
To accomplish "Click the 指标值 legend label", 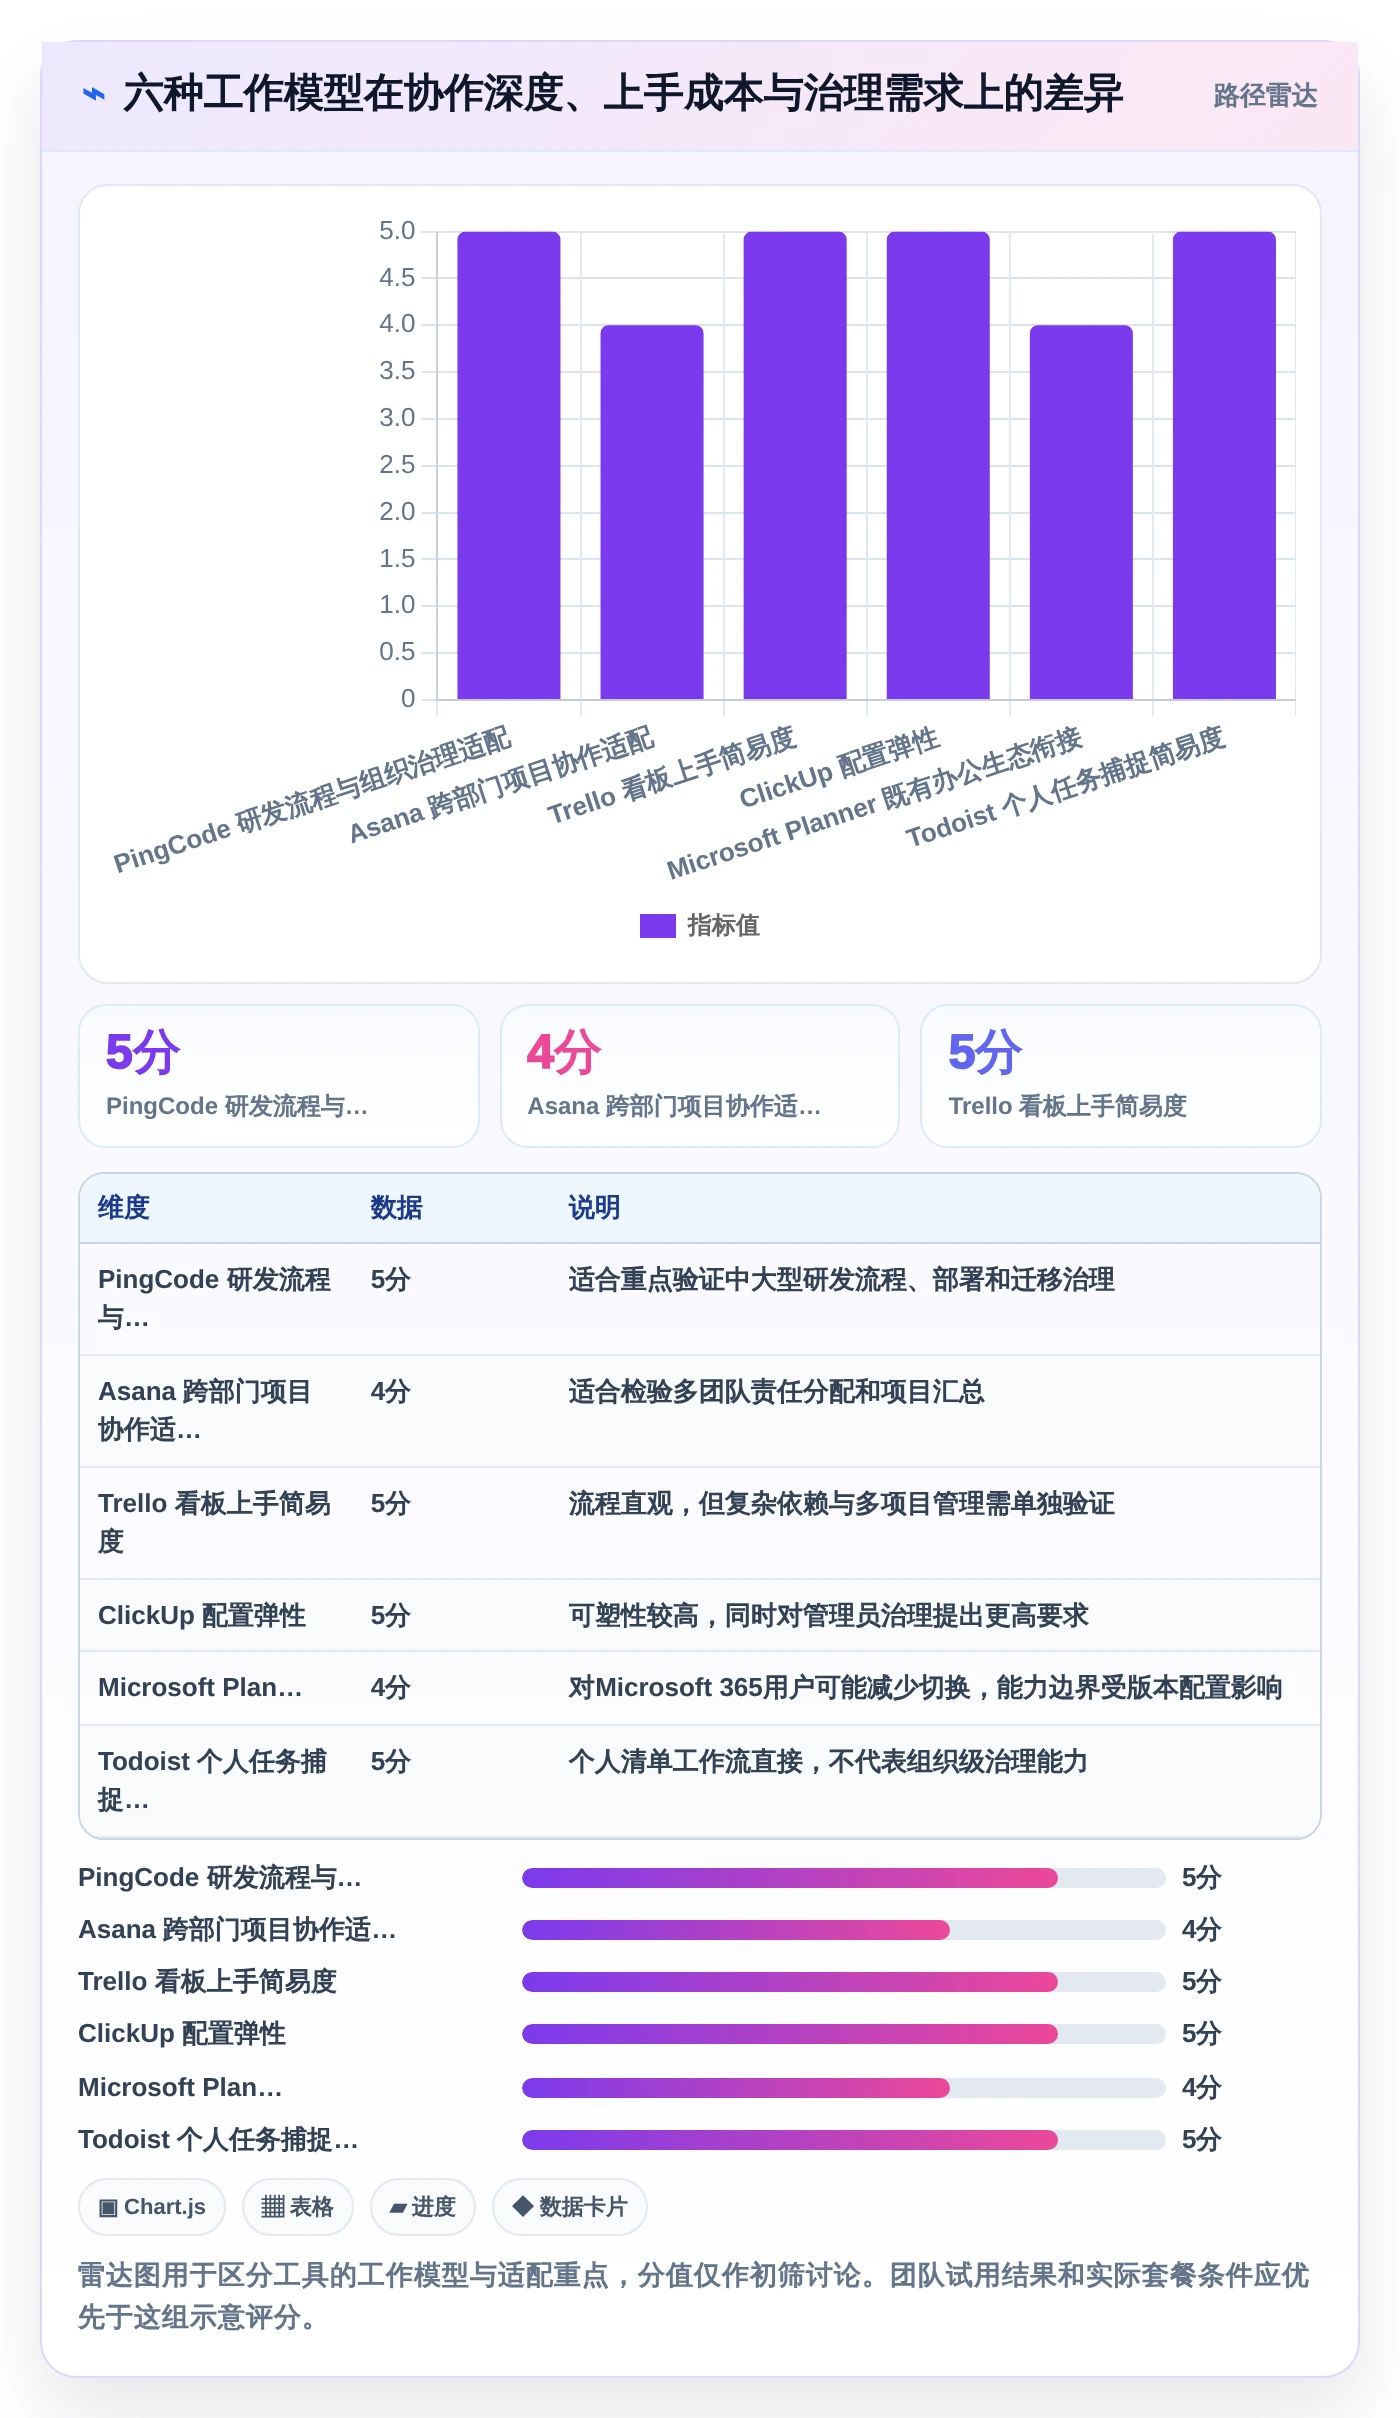I will coord(723,926).
